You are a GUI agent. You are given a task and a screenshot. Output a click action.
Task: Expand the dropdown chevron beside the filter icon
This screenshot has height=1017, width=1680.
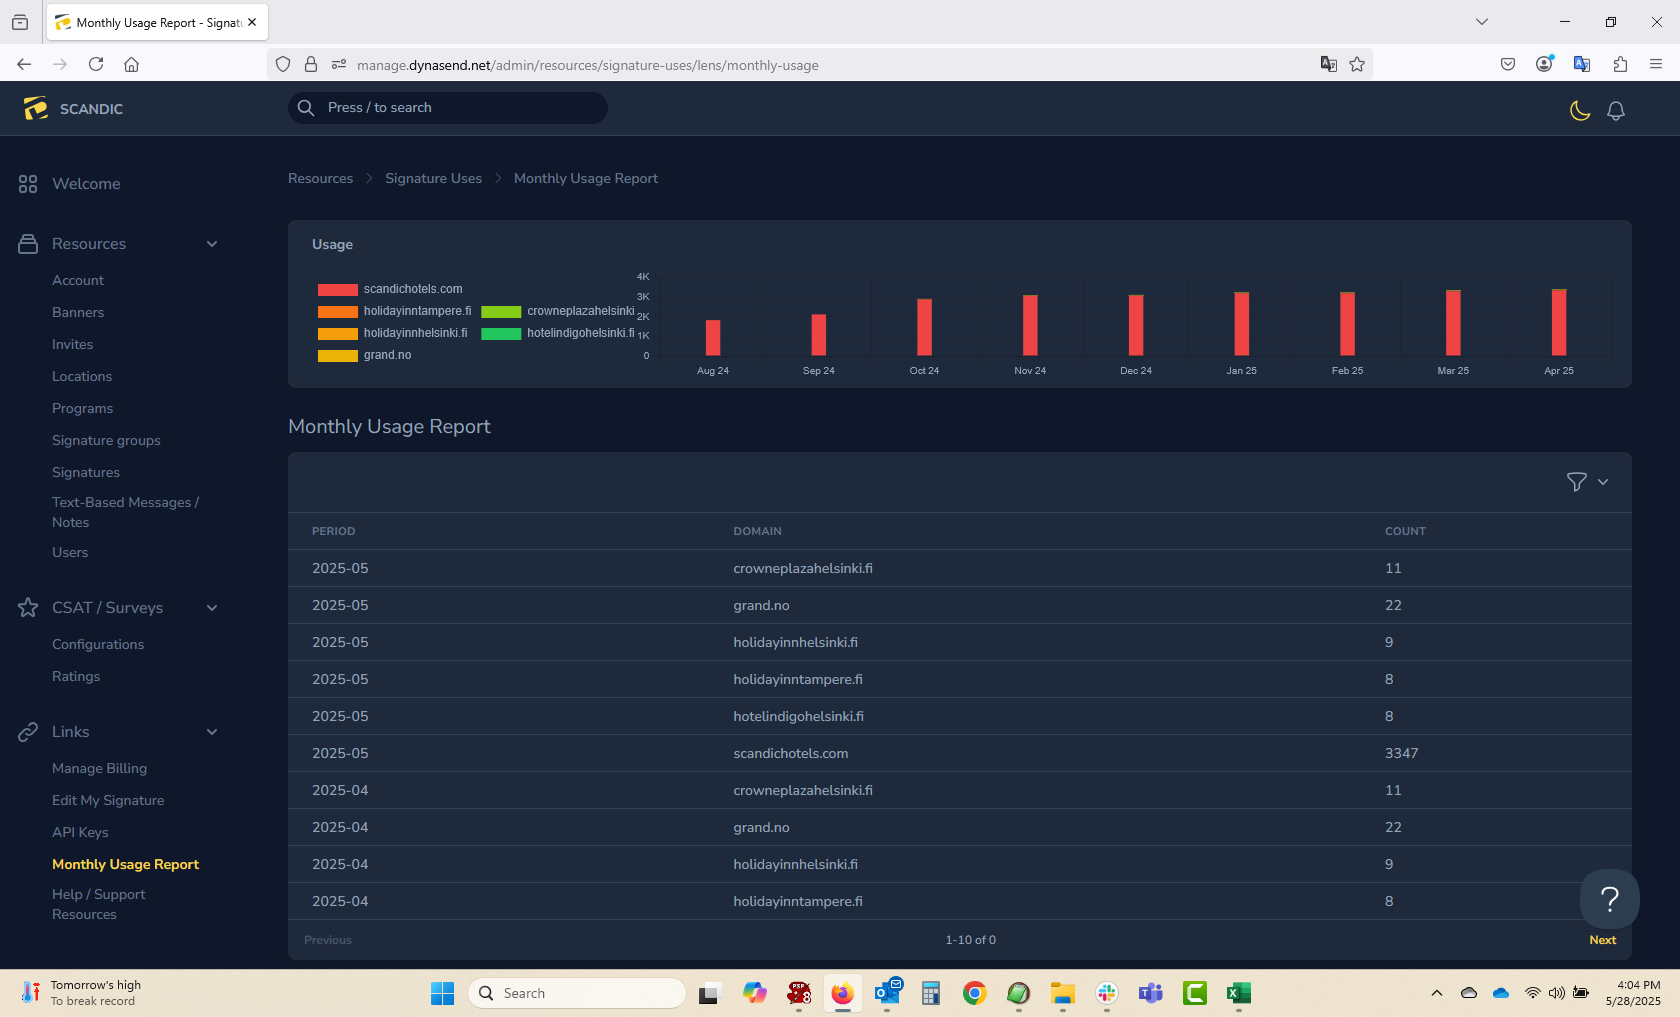pyautogui.click(x=1602, y=482)
